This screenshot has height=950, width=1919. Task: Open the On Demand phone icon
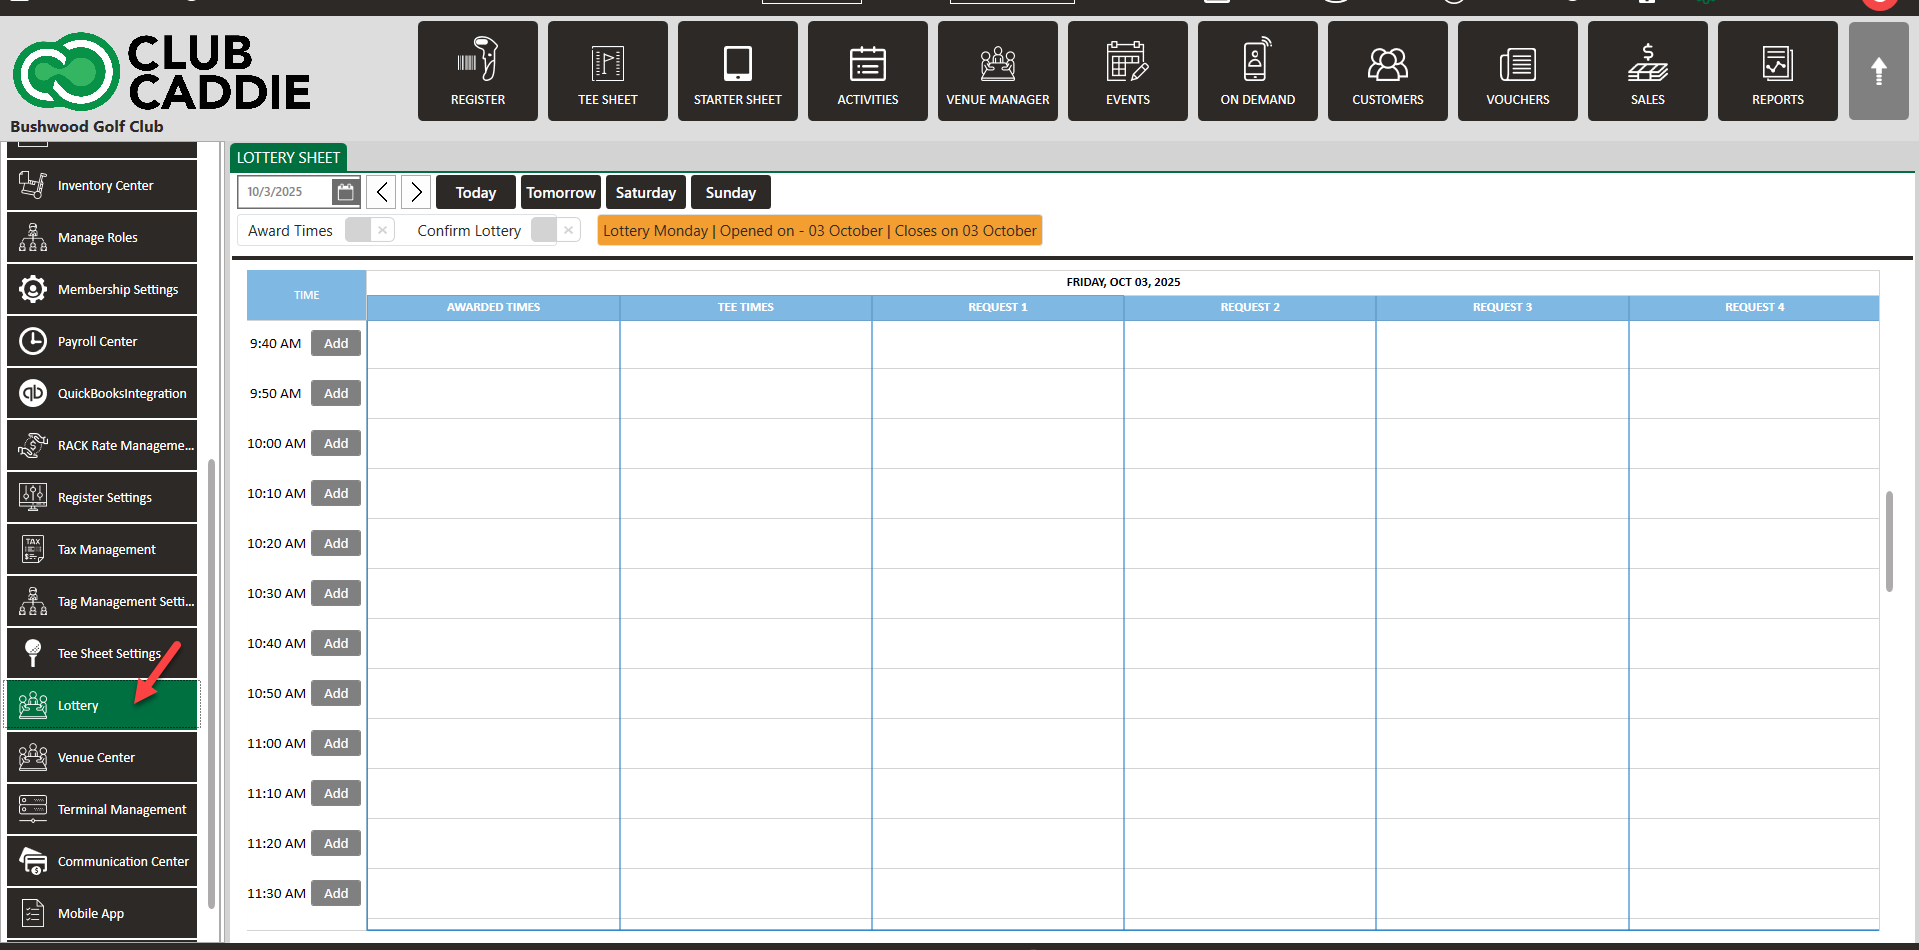(1257, 62)
